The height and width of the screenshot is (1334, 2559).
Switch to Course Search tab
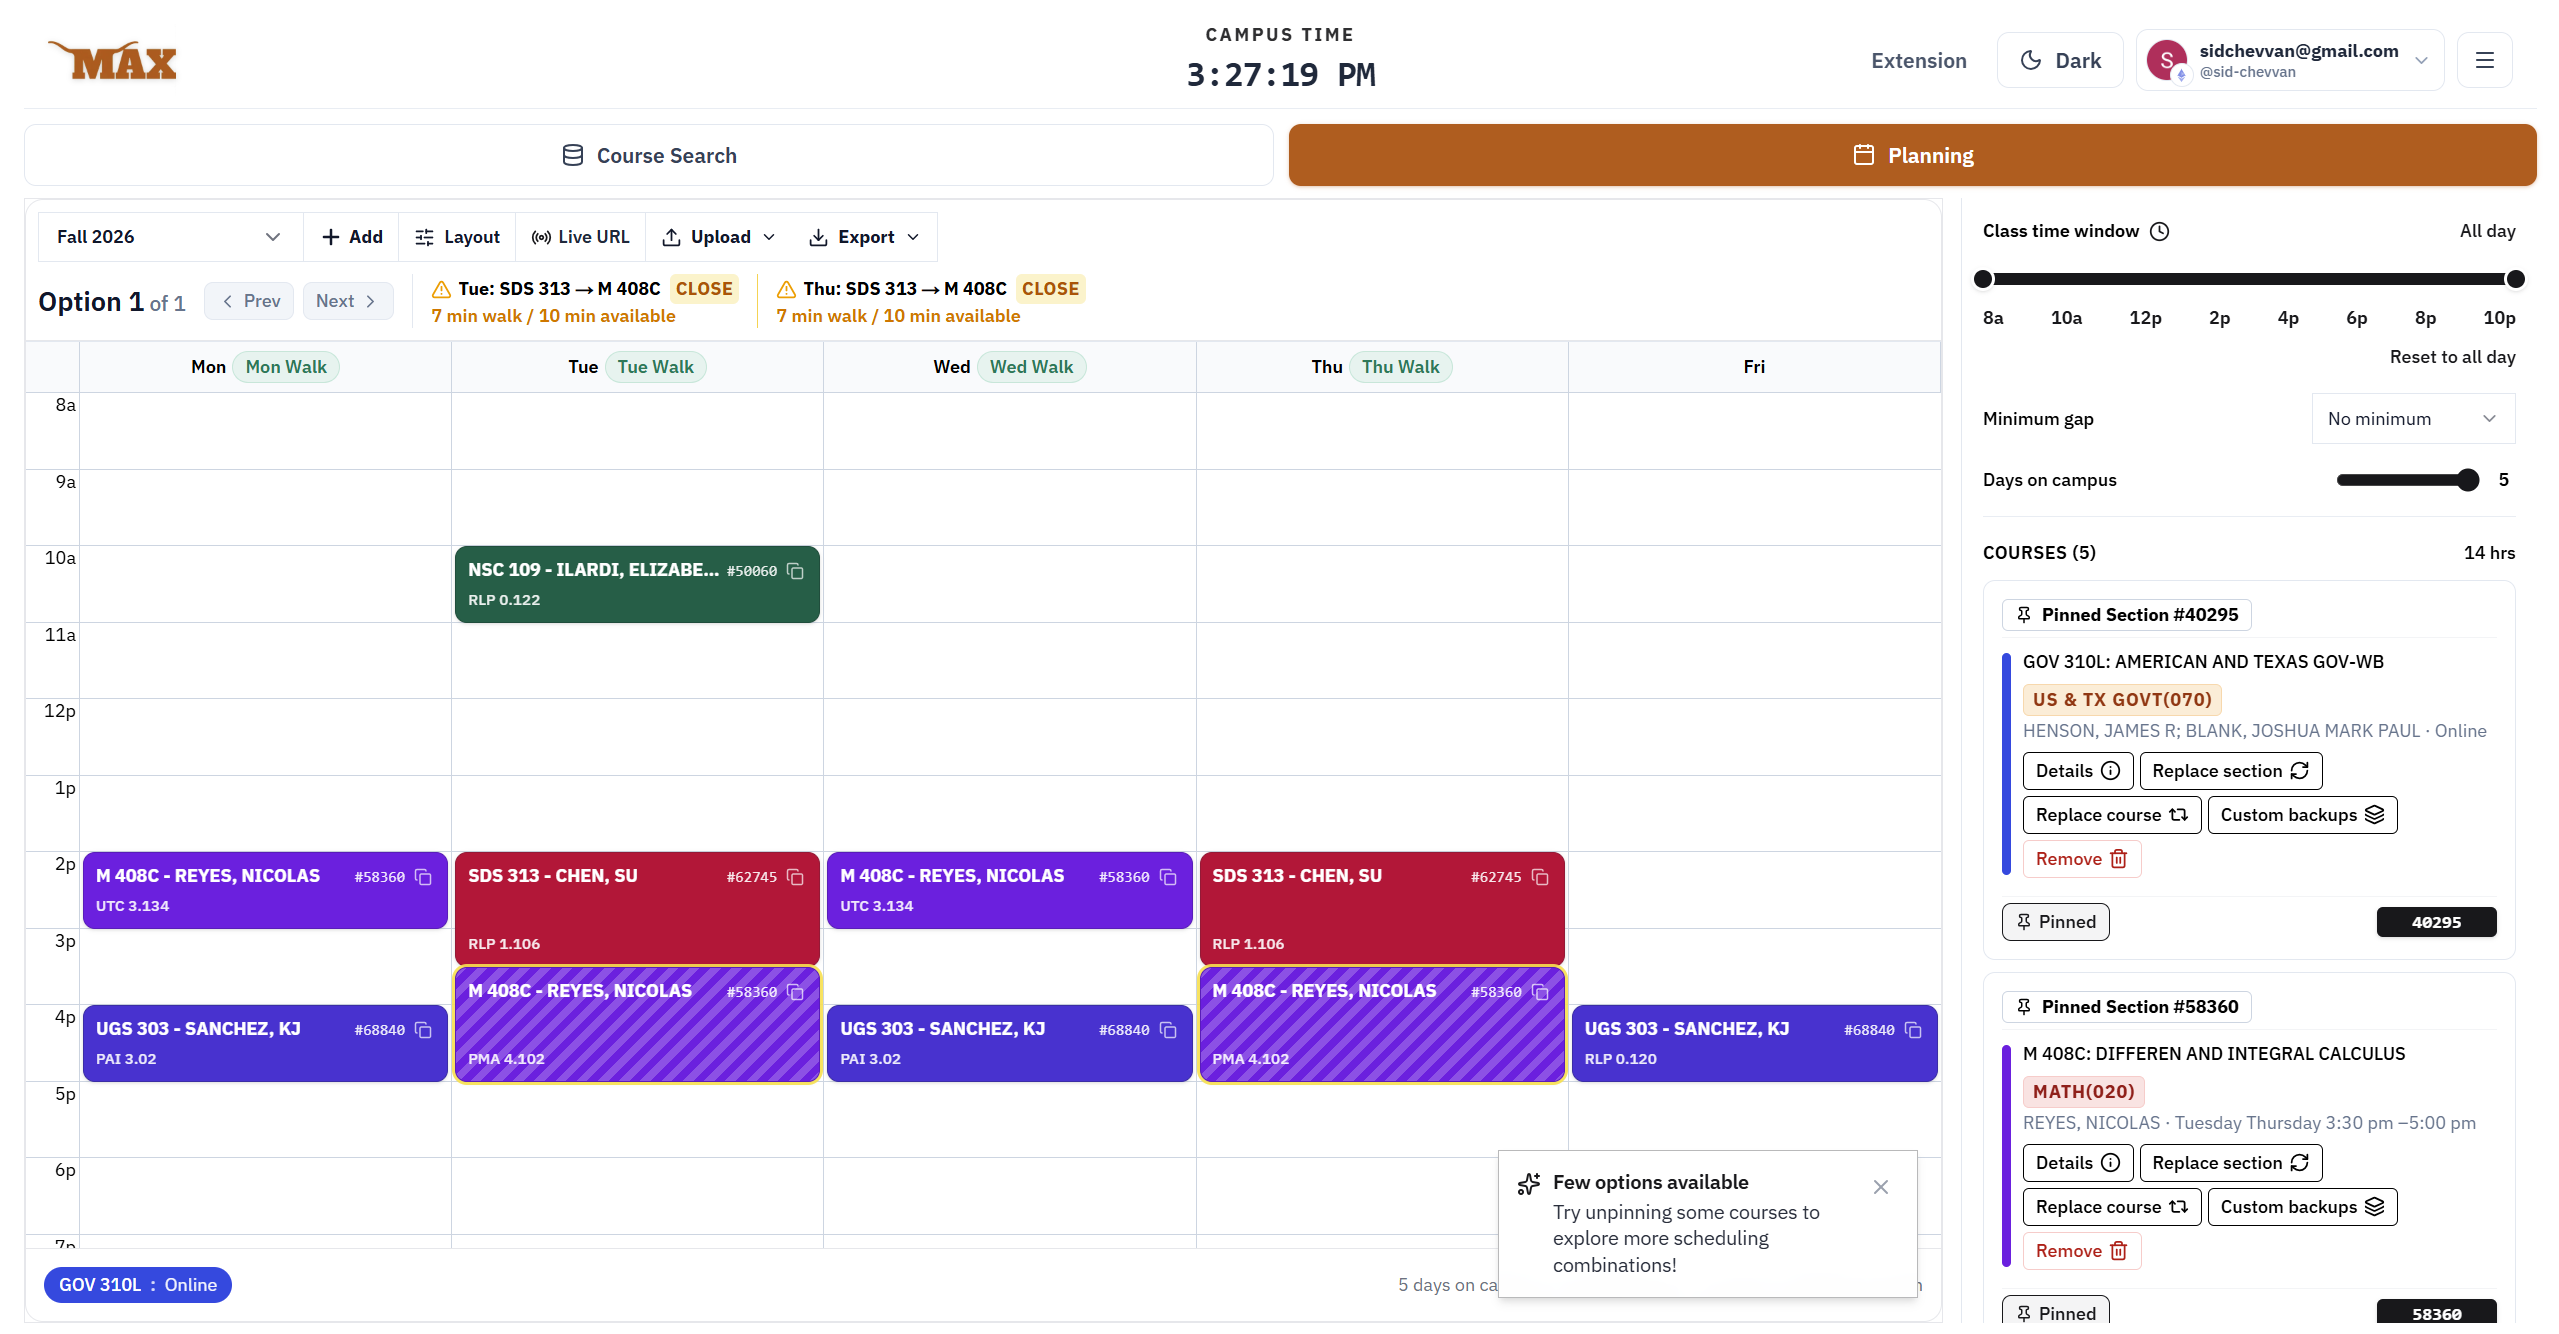[649, 156]
